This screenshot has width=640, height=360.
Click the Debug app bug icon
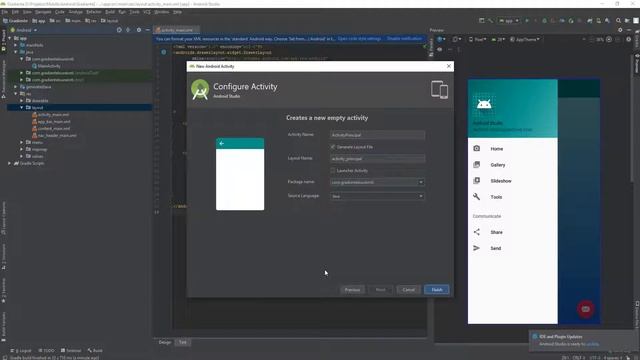pos(544,20)
